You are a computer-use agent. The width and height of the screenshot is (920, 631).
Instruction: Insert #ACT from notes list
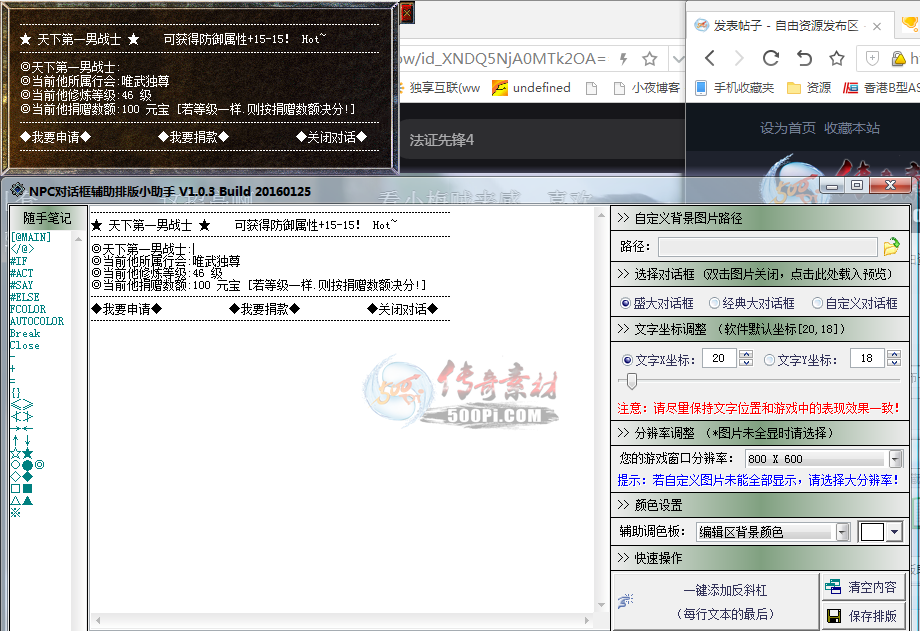click(22, 273)
